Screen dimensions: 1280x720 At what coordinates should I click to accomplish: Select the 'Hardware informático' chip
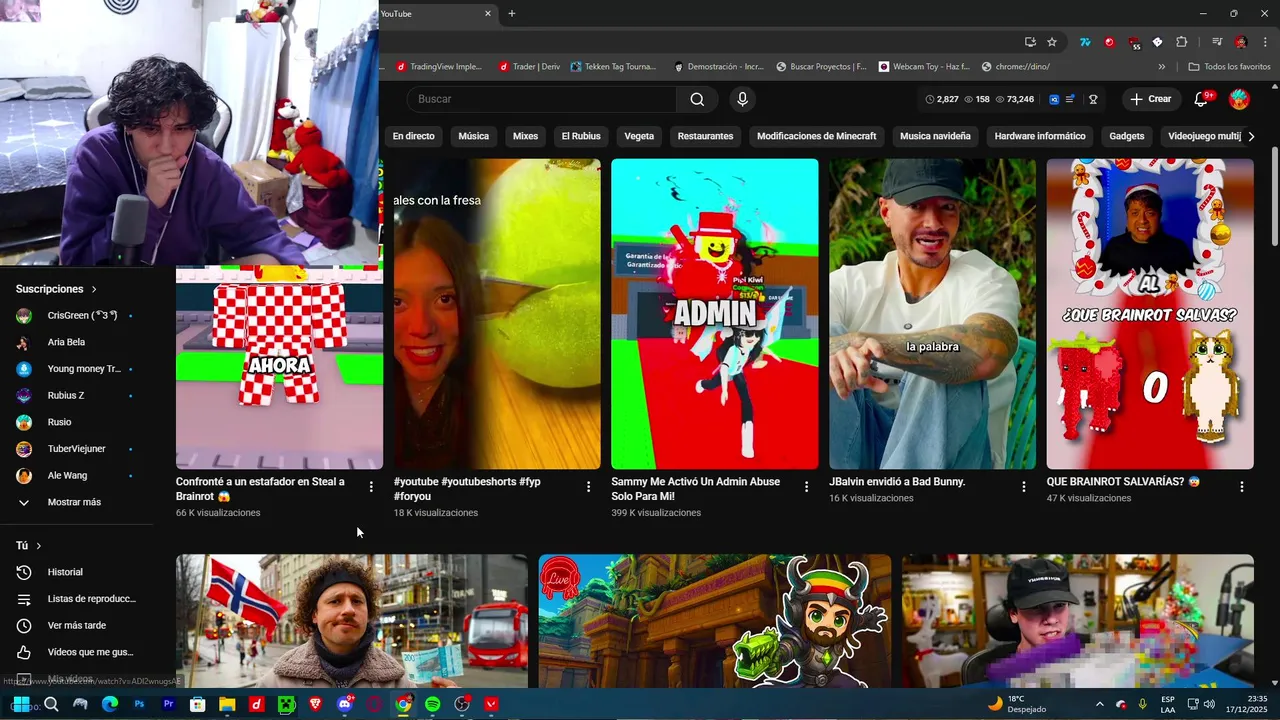click(x=1040, y=136)
